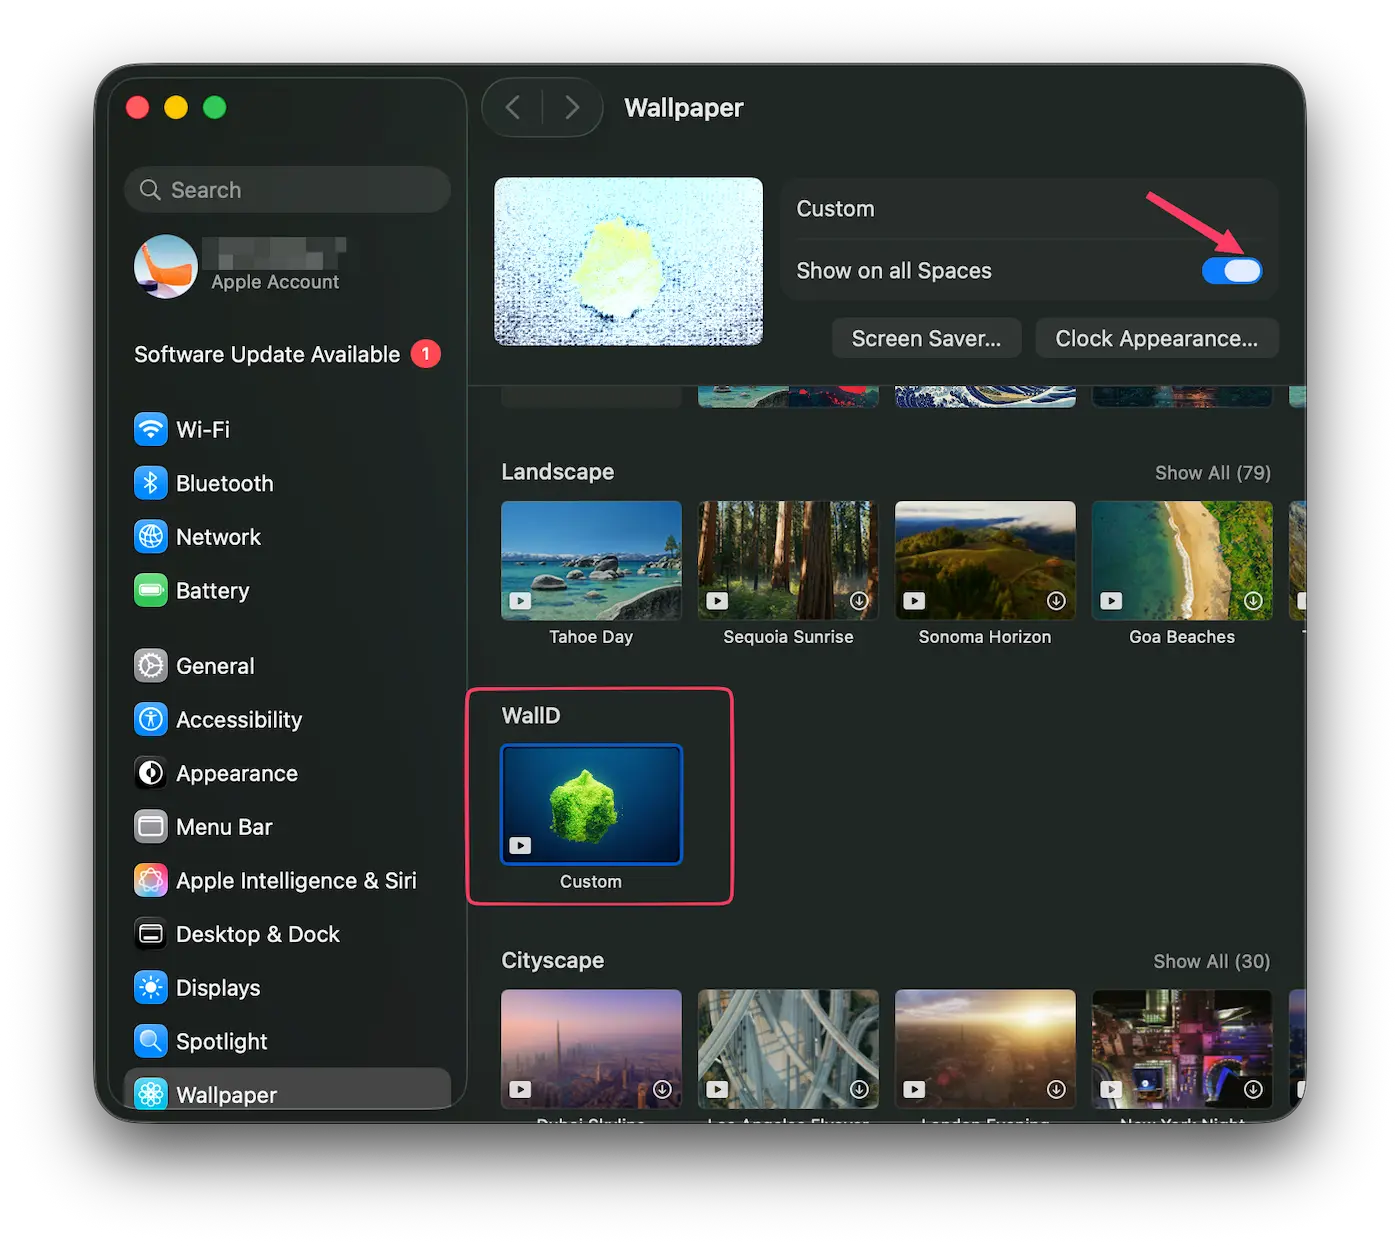Screen dimensions: 1400x1247
Task: Toggle Show on all Spaces switch
Action: (x=1232, y=271)
